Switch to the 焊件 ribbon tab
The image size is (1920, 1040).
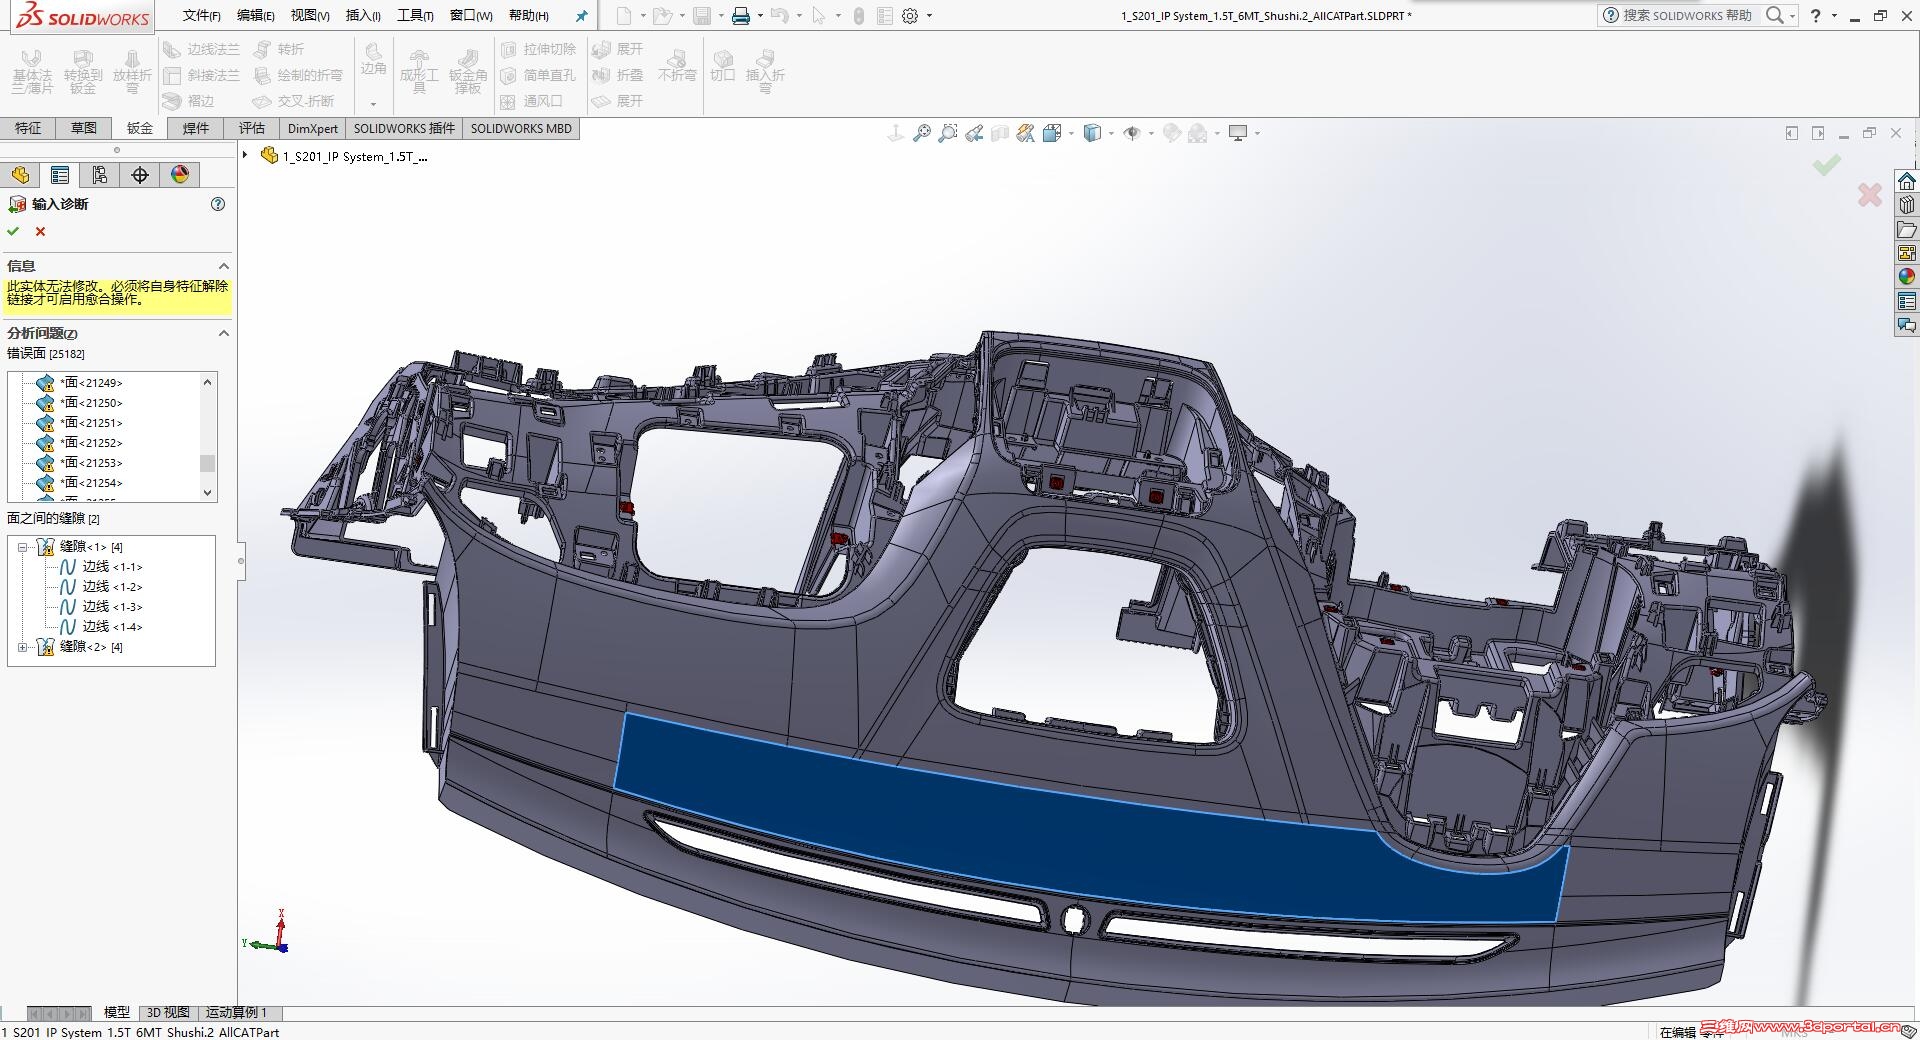click(196, 128)
